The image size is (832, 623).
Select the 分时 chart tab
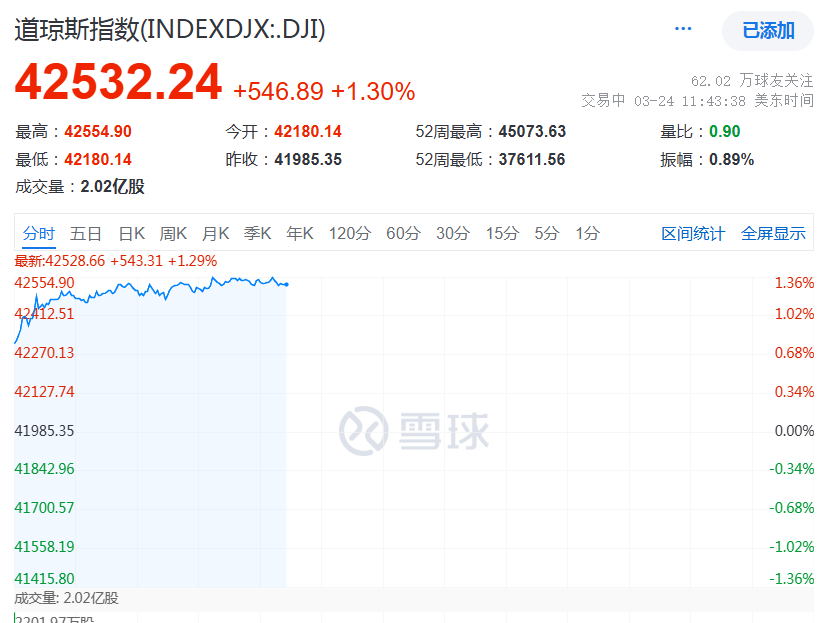click(39, 233)
